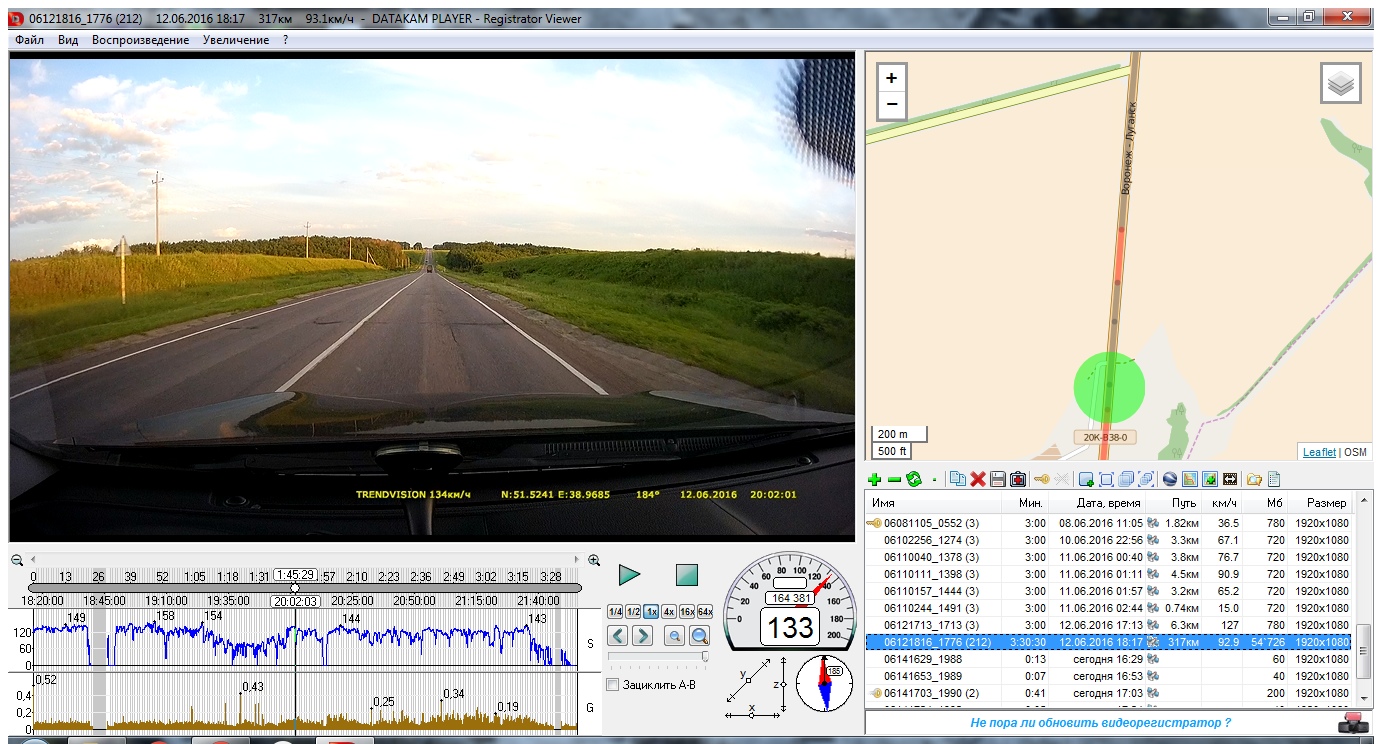Set playback speed to 1/2

click(632, 612)
